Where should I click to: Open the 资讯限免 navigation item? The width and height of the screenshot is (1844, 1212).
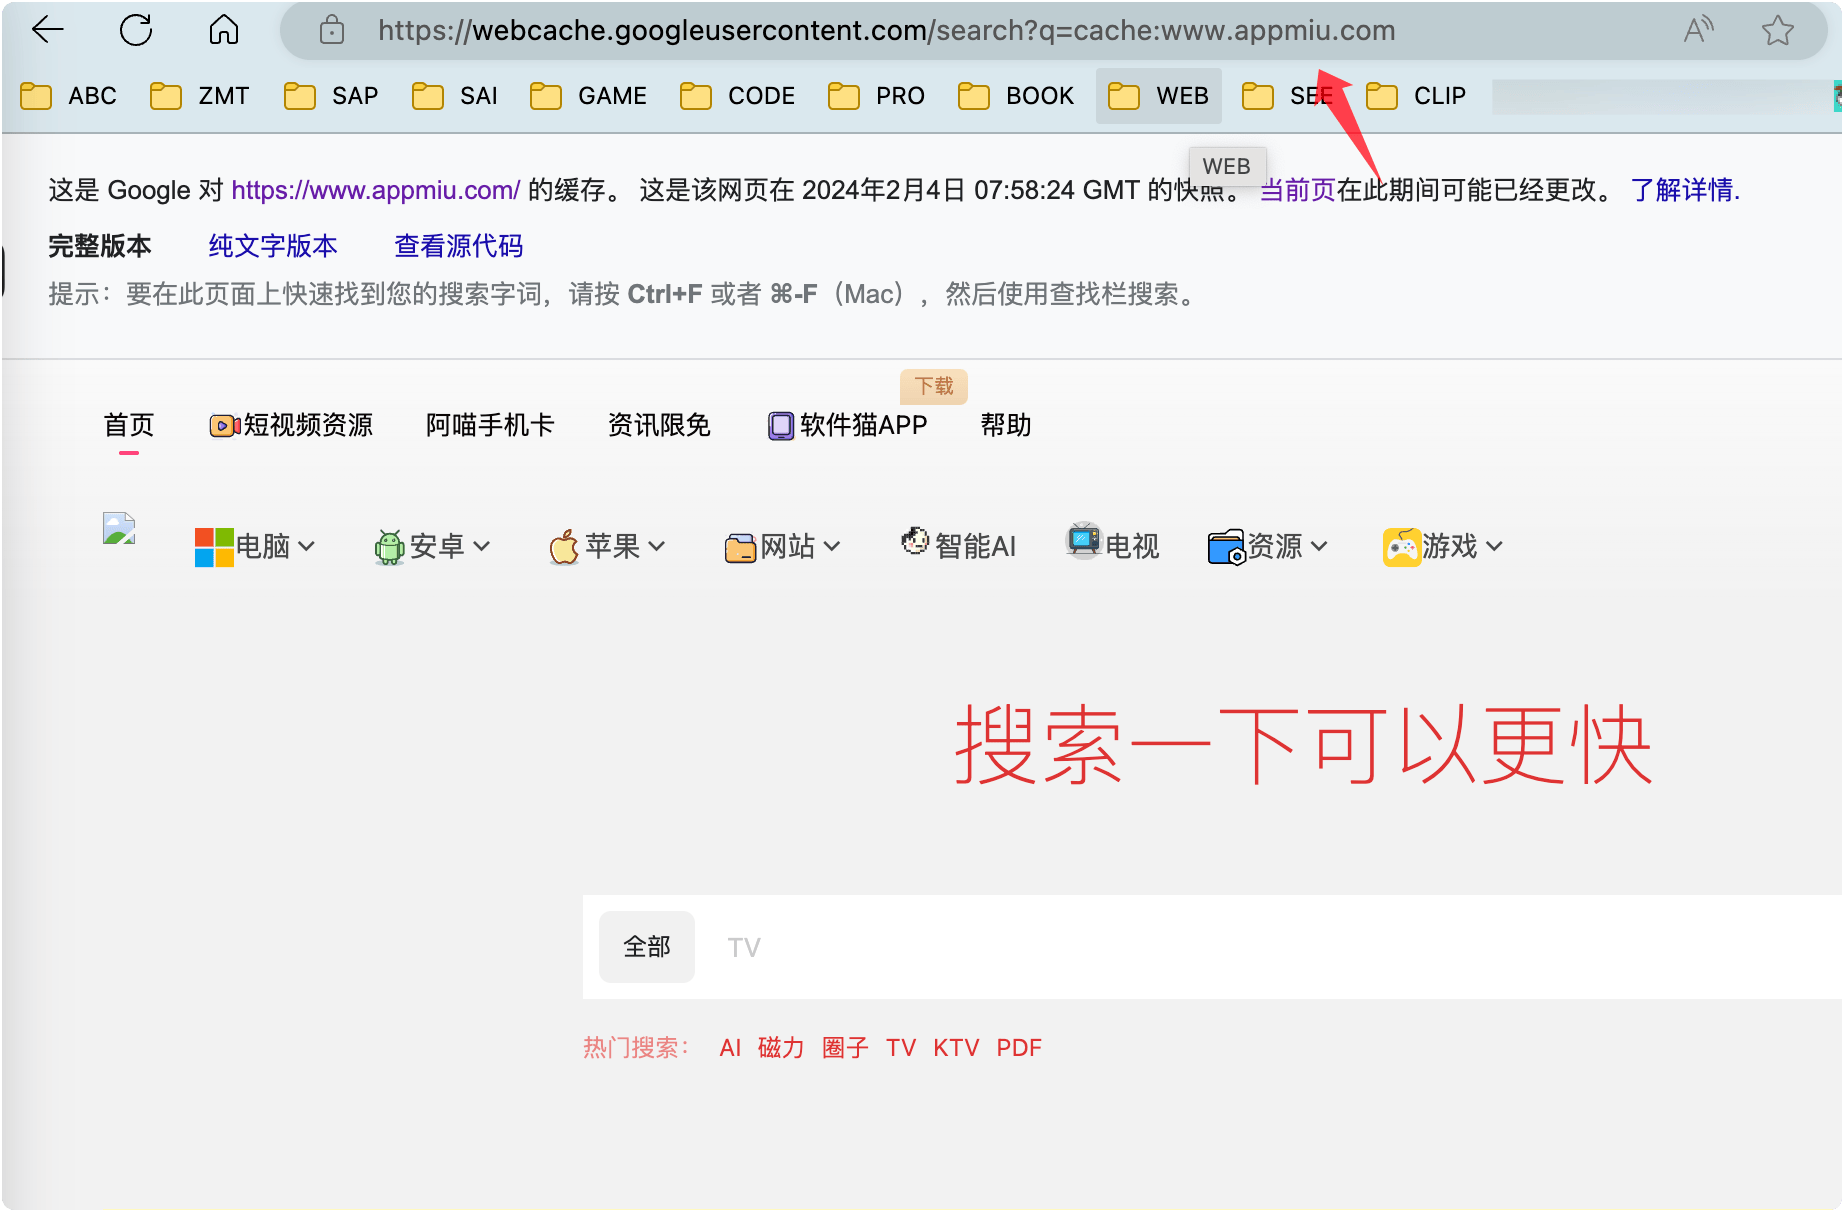coord(657,425)
